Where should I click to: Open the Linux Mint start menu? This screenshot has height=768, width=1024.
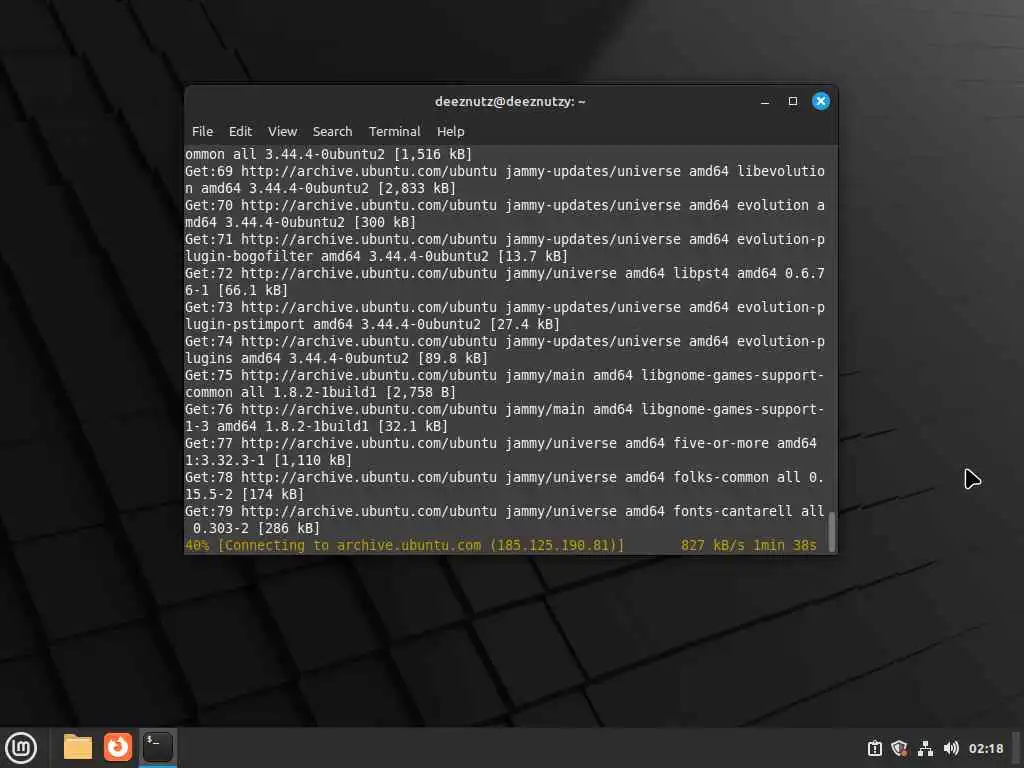click(21, 748)
